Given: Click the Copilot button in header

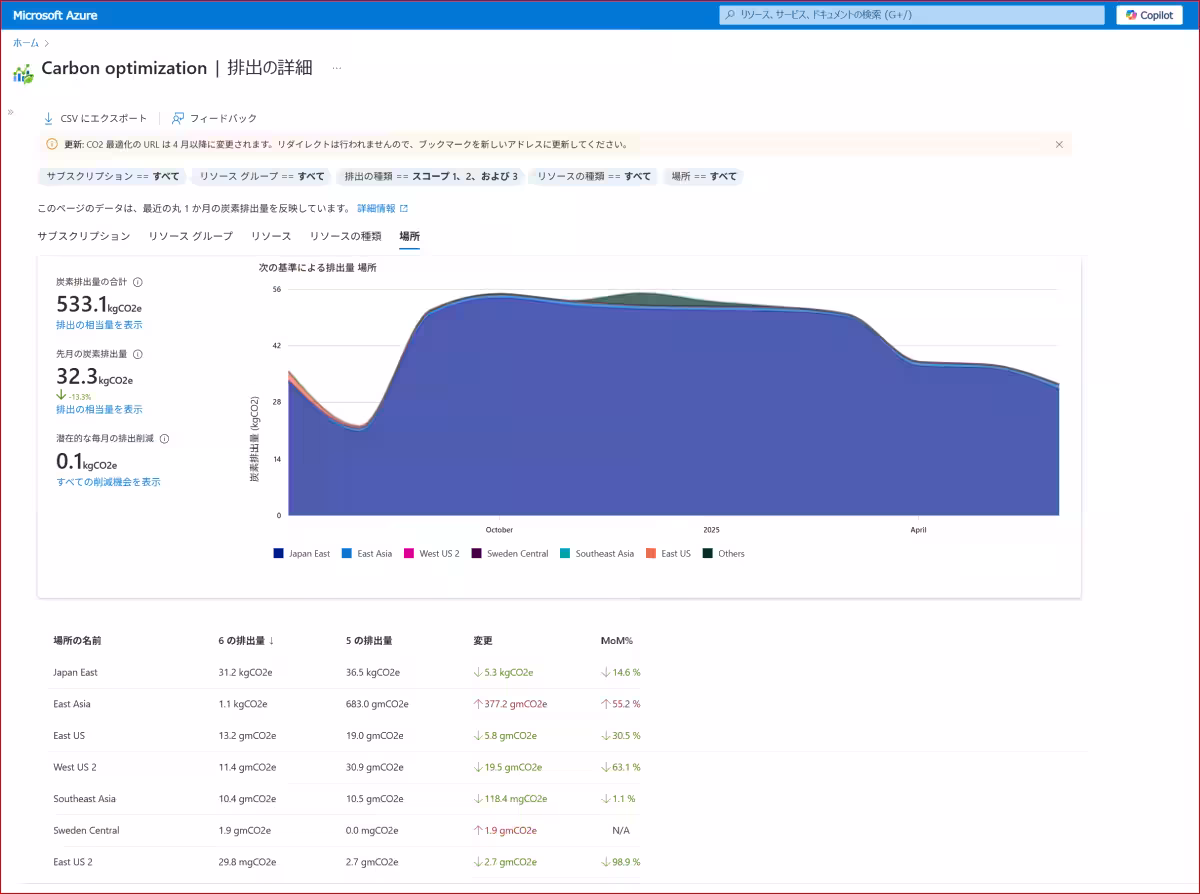Looking at the screenshot, I should click(x=1149, y=15).
